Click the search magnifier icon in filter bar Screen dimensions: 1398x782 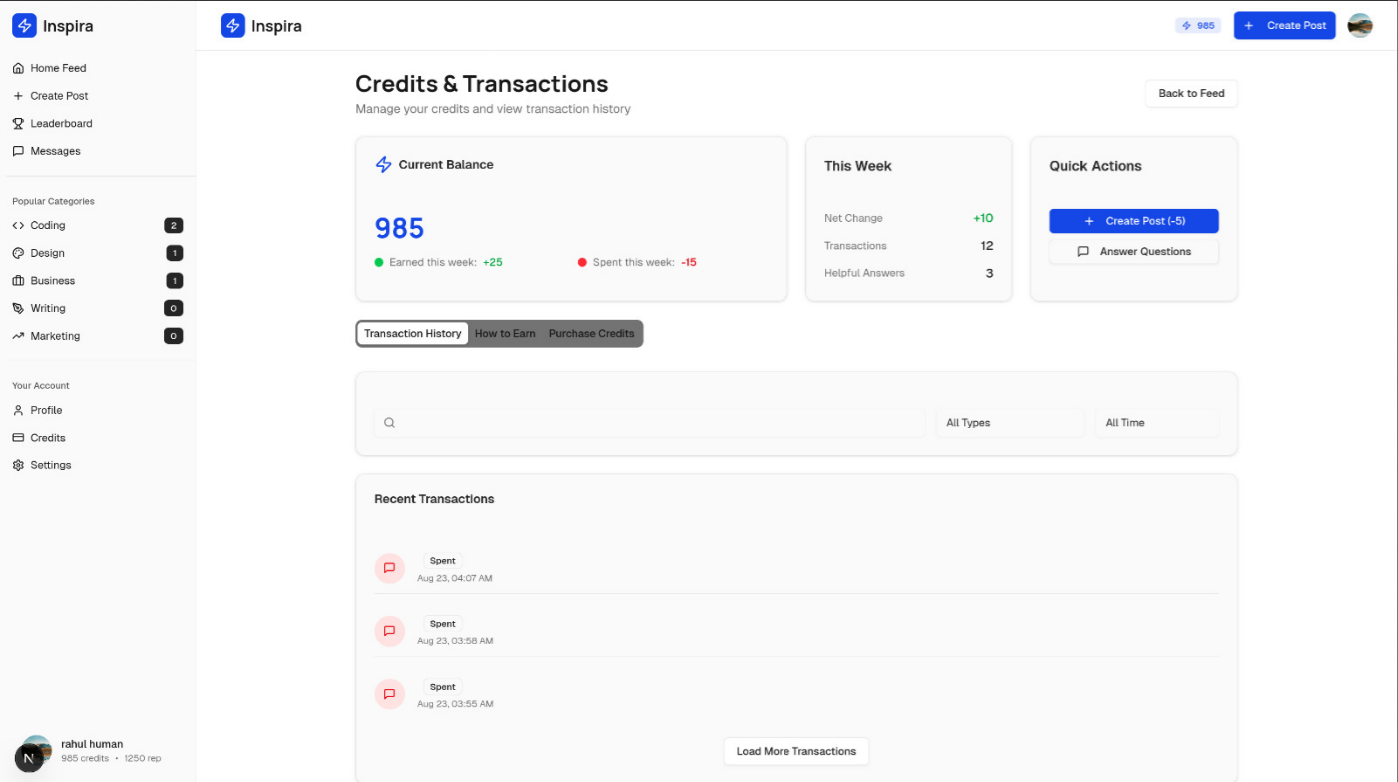(x=390, y=423)
